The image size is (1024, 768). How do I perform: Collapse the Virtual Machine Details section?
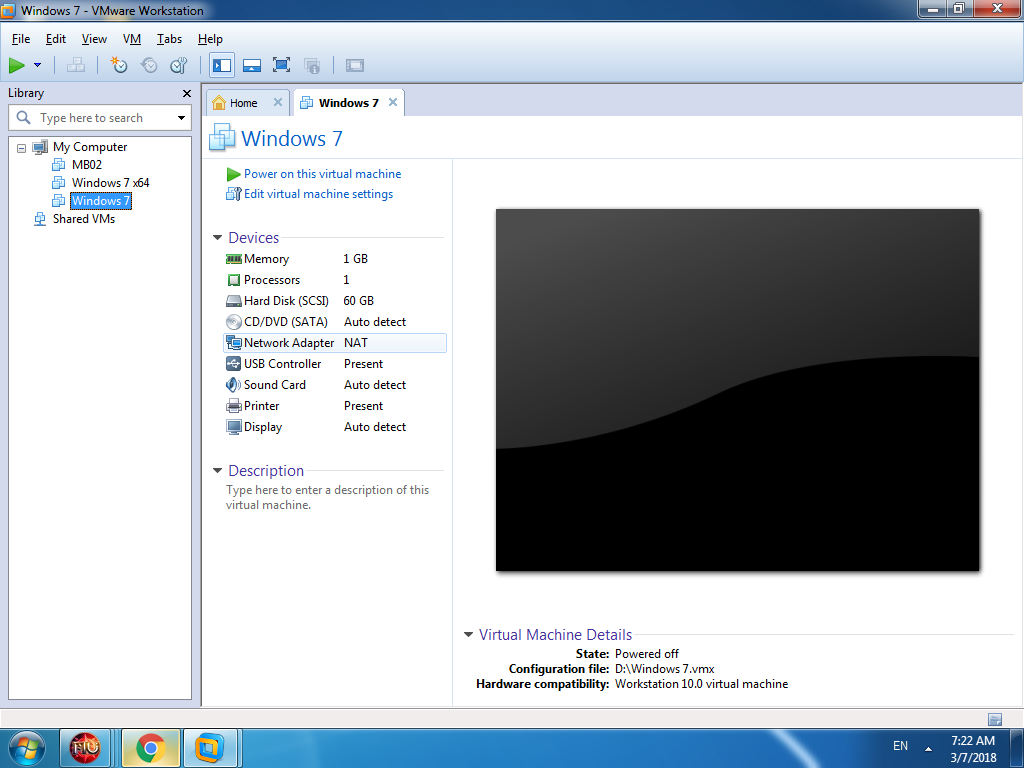468,635
